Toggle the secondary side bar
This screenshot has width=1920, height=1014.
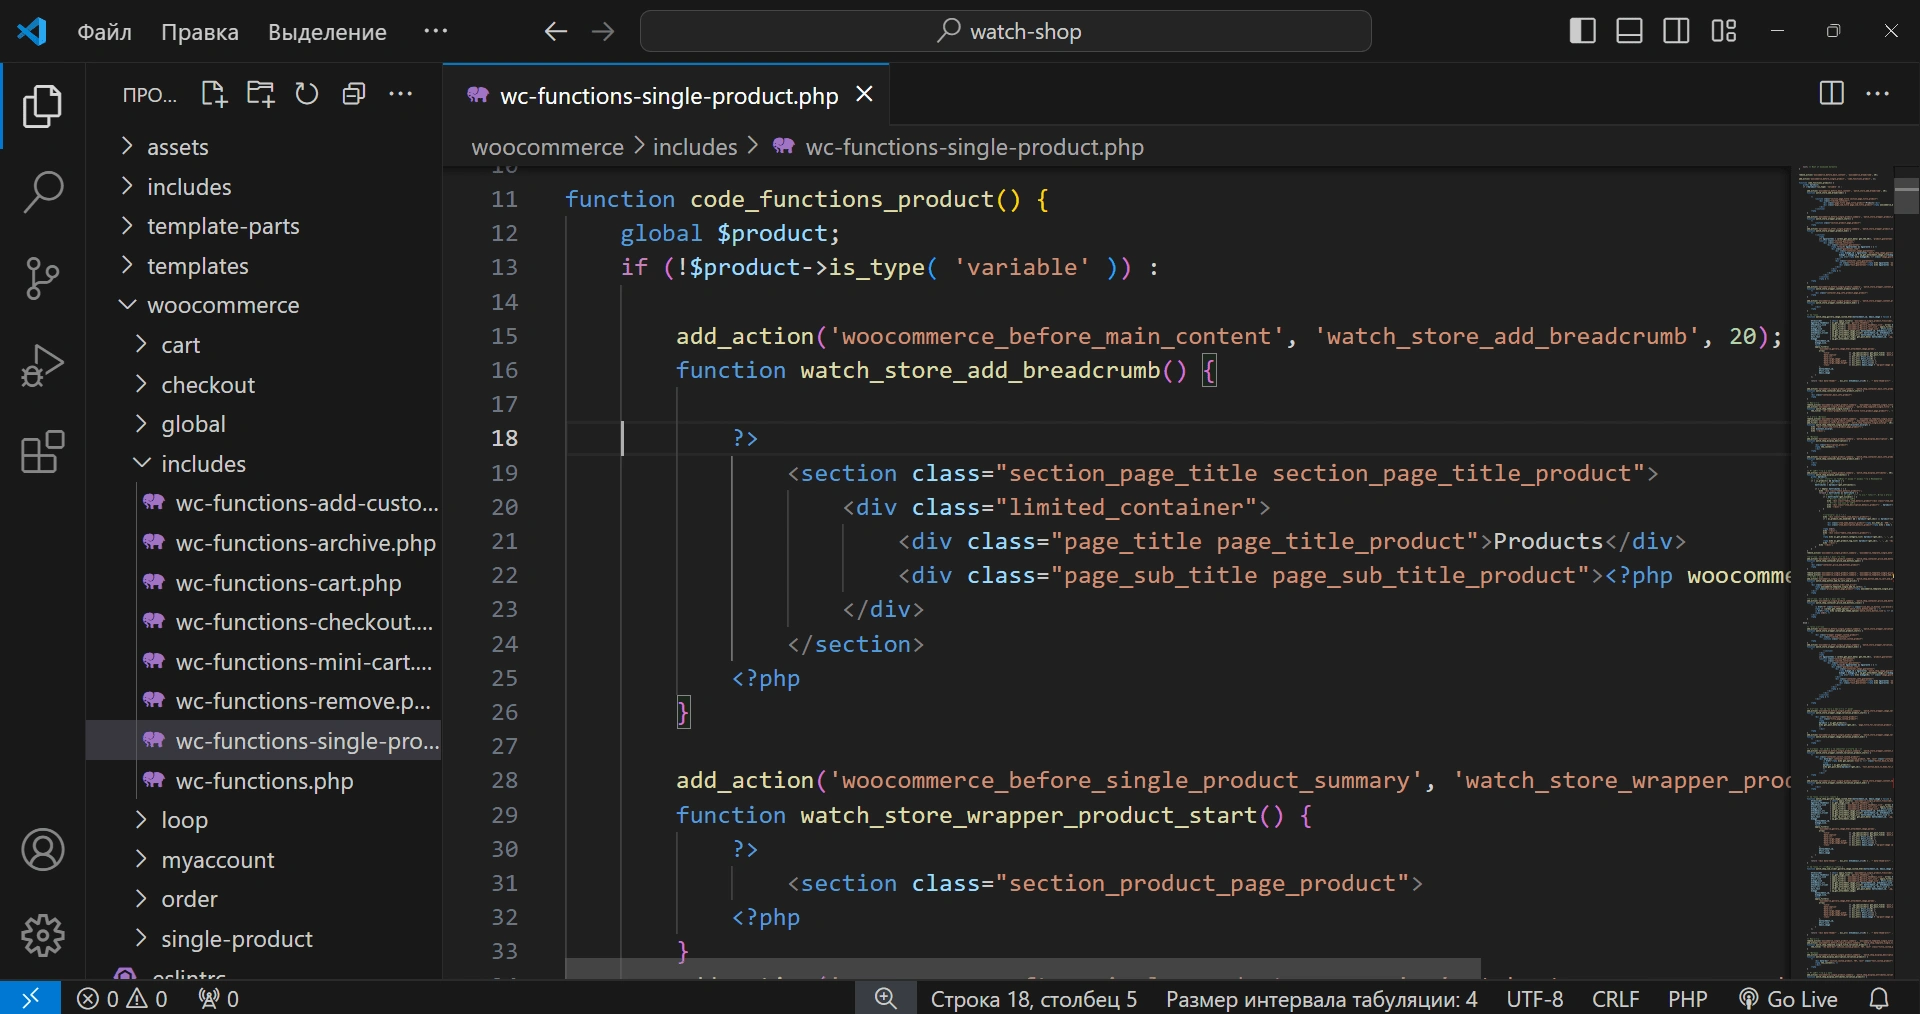click(1676, 31)
